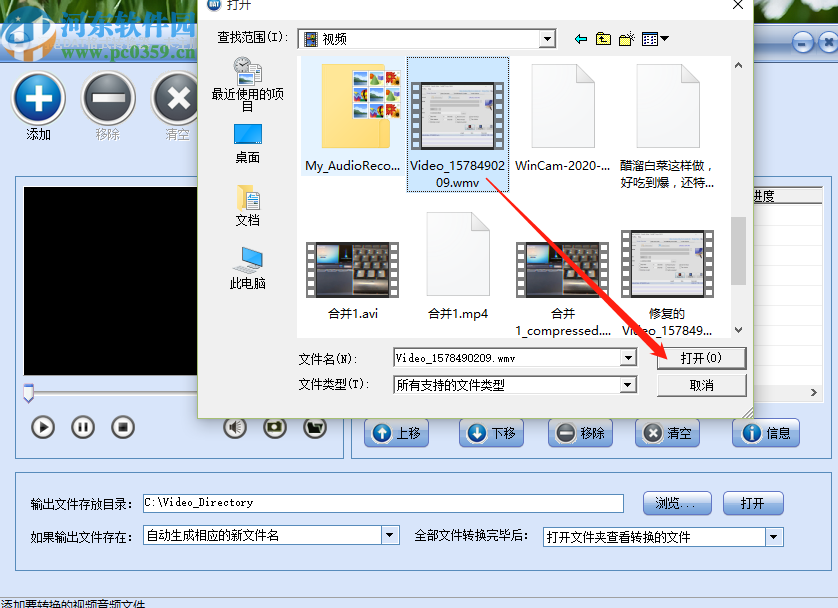Click the Info (信息) button

click(x=766, y=433)
